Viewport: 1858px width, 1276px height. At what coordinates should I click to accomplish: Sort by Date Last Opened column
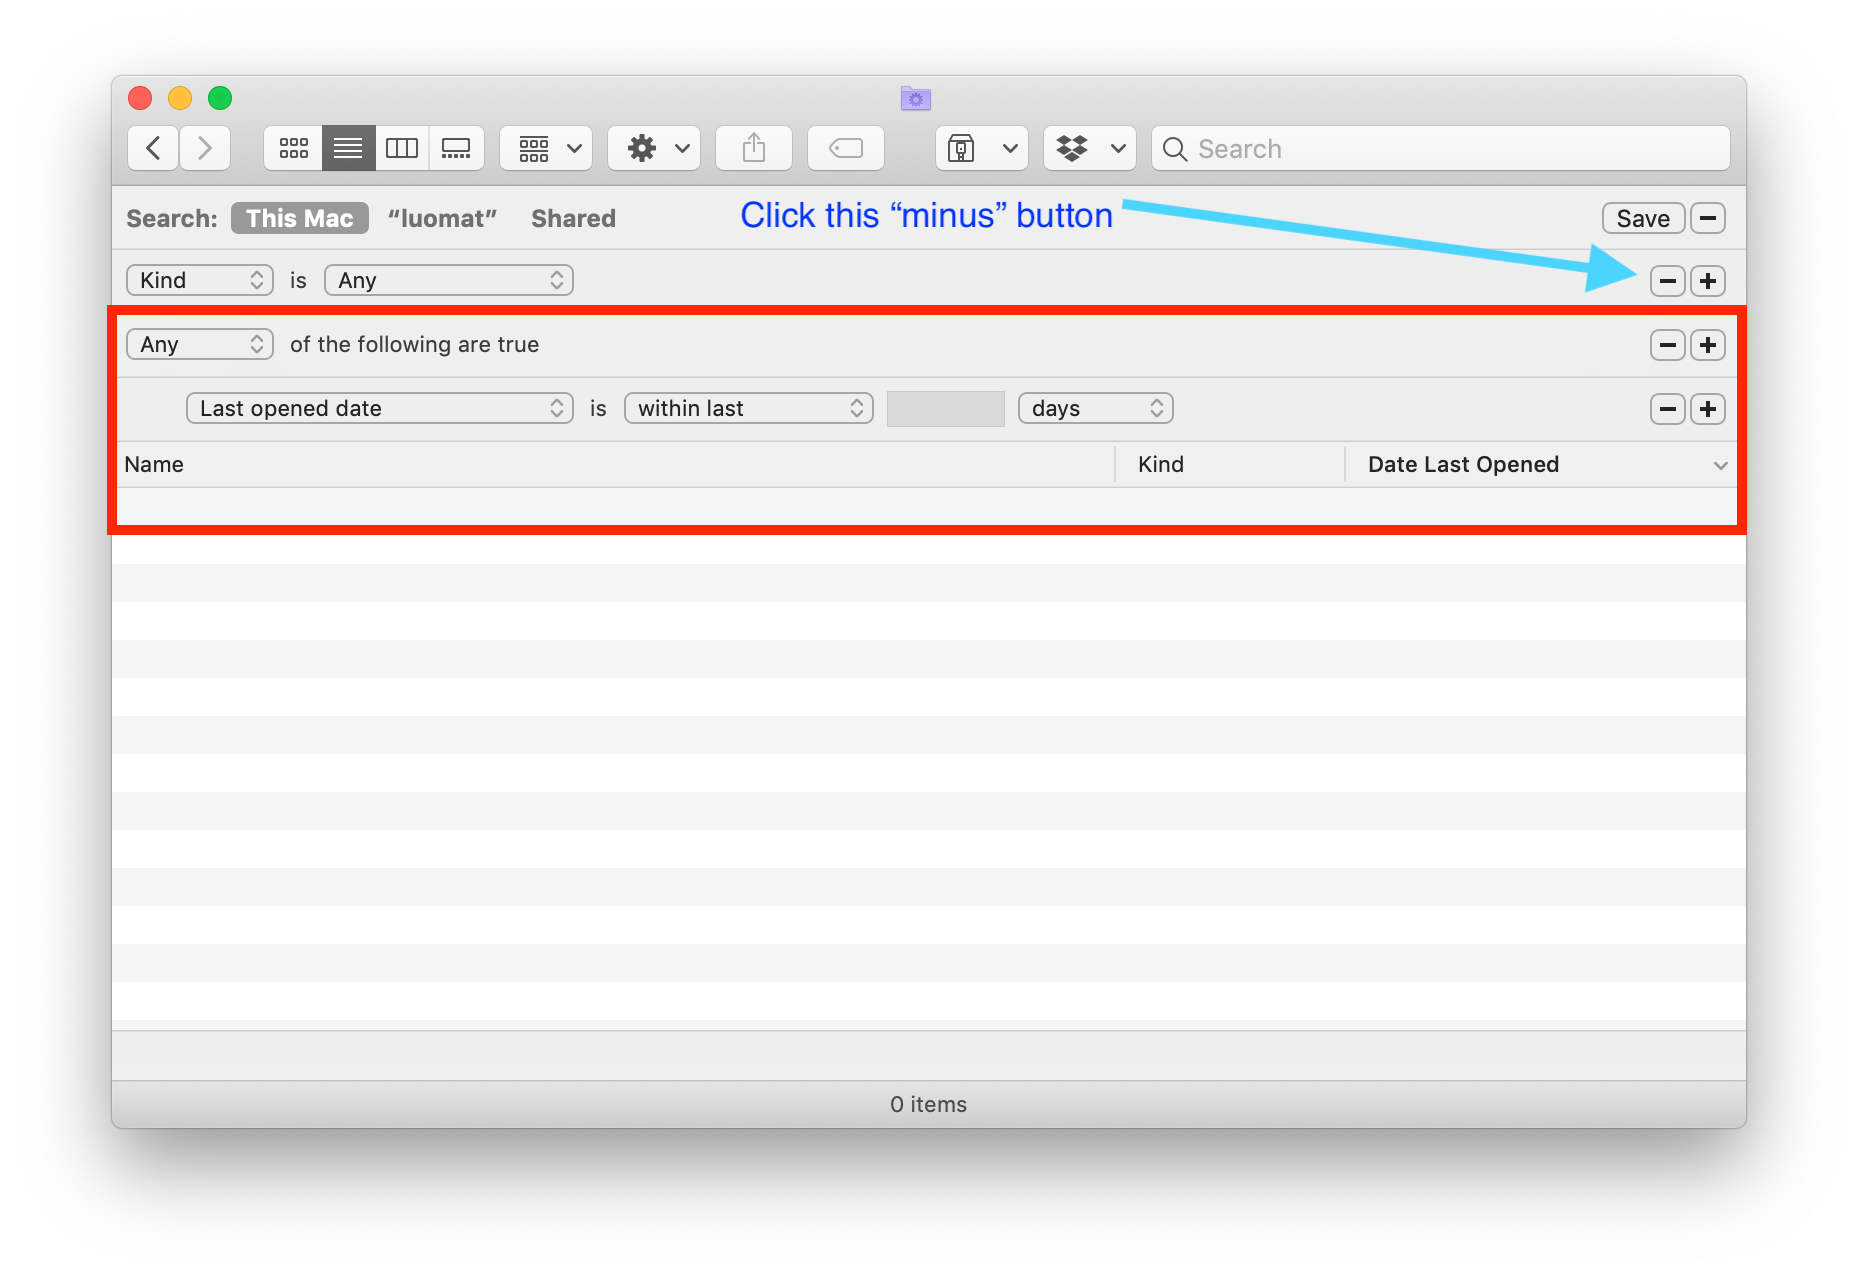pos(1462,465)
